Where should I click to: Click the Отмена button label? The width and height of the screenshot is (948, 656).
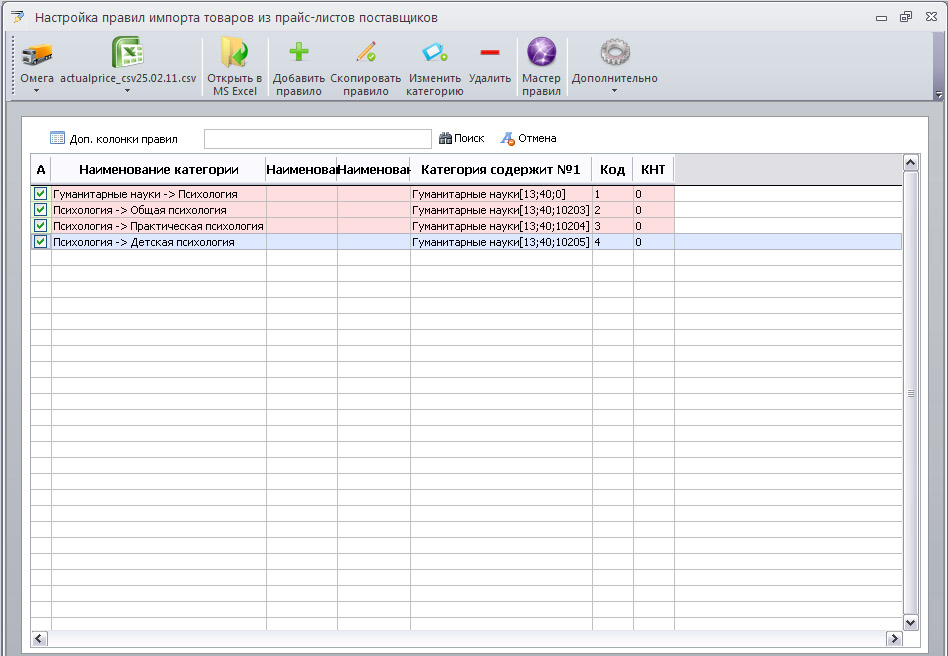pyautogui.click(x=537, y=138)
